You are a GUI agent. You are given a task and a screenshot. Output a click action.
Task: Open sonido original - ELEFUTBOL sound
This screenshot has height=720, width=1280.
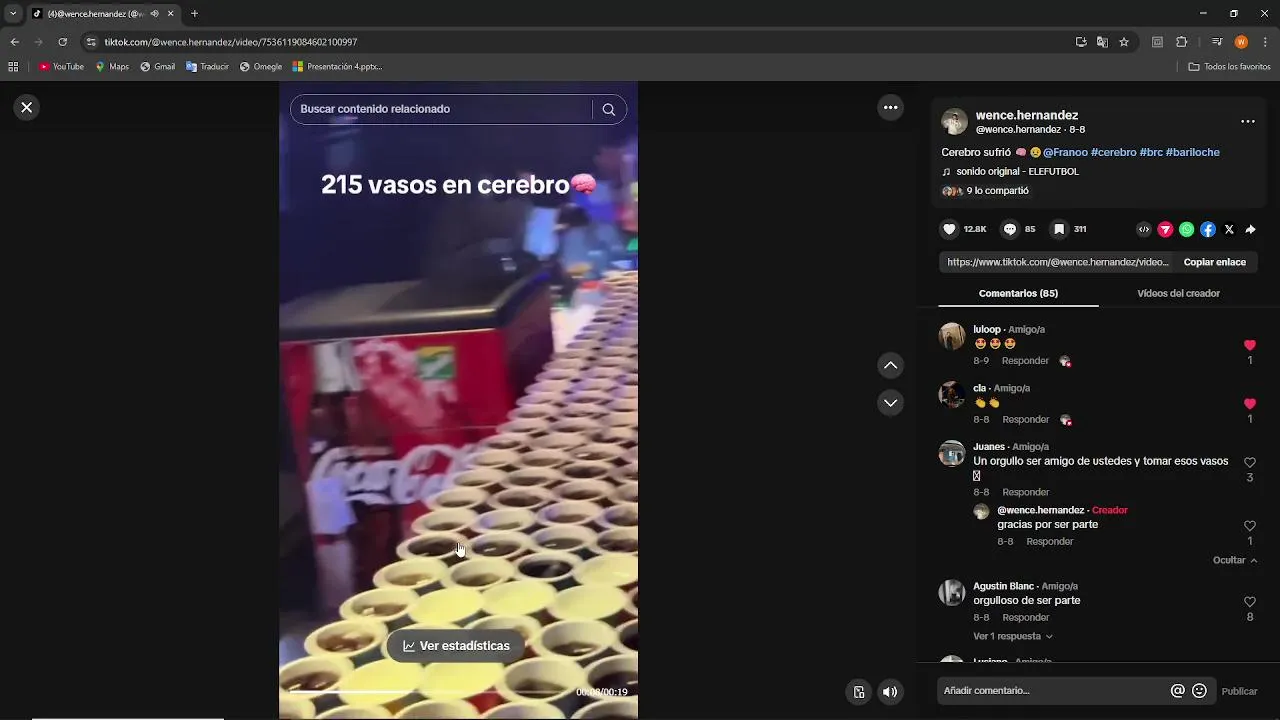pyautogui.click(x=1017, y=172)
